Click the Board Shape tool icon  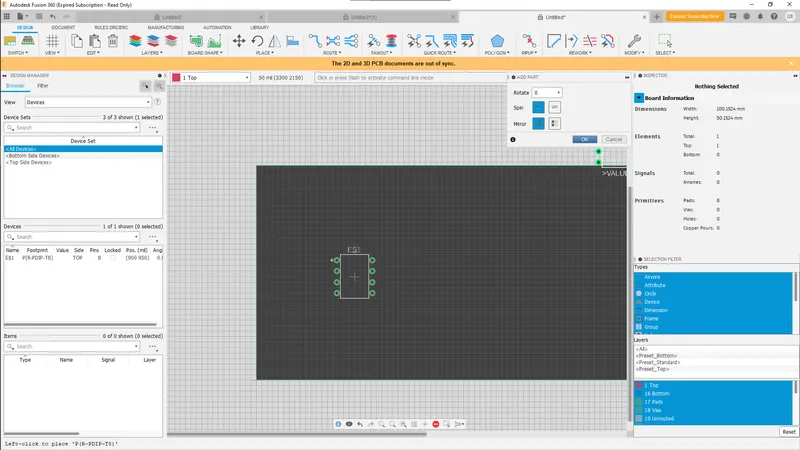[196, 41]
